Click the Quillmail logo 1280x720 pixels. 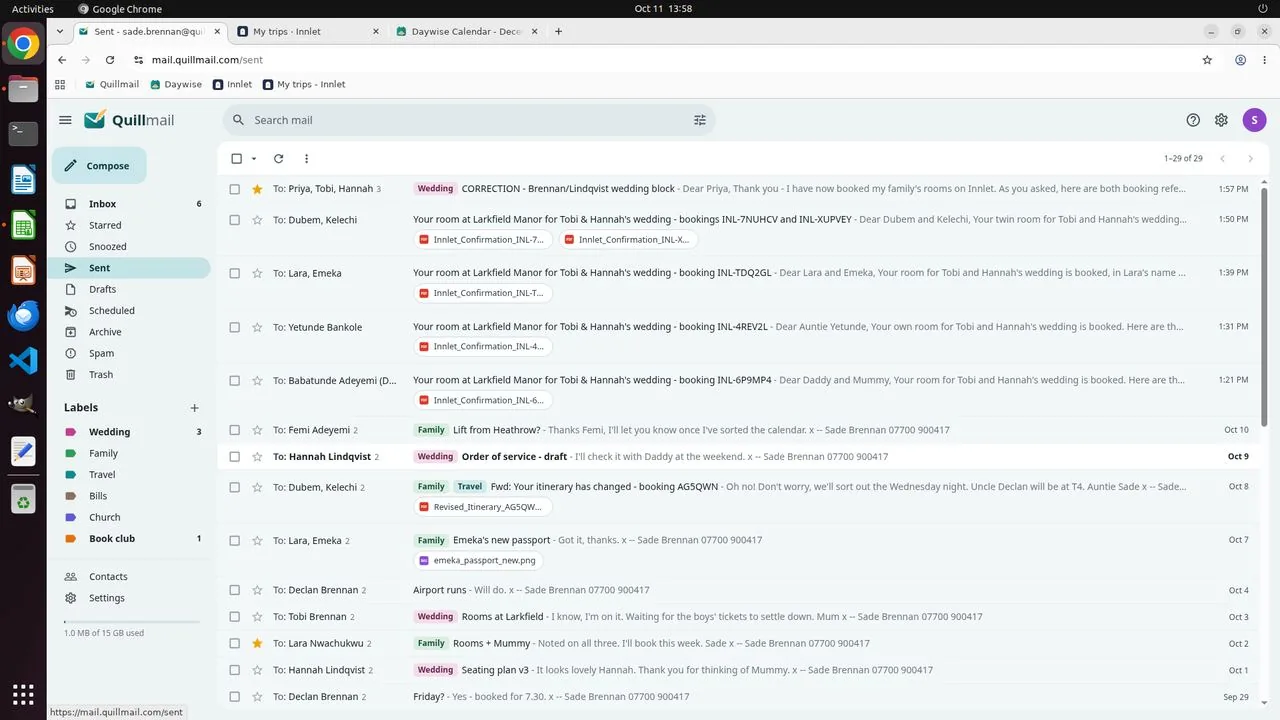coord(129,120)
